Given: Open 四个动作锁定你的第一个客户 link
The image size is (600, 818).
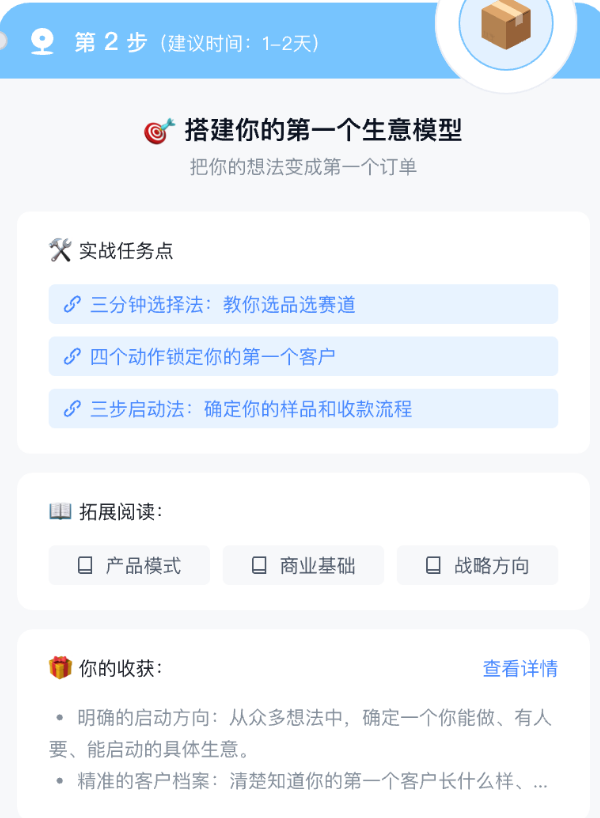Looking at the screenshot, I should click(303, 357).
